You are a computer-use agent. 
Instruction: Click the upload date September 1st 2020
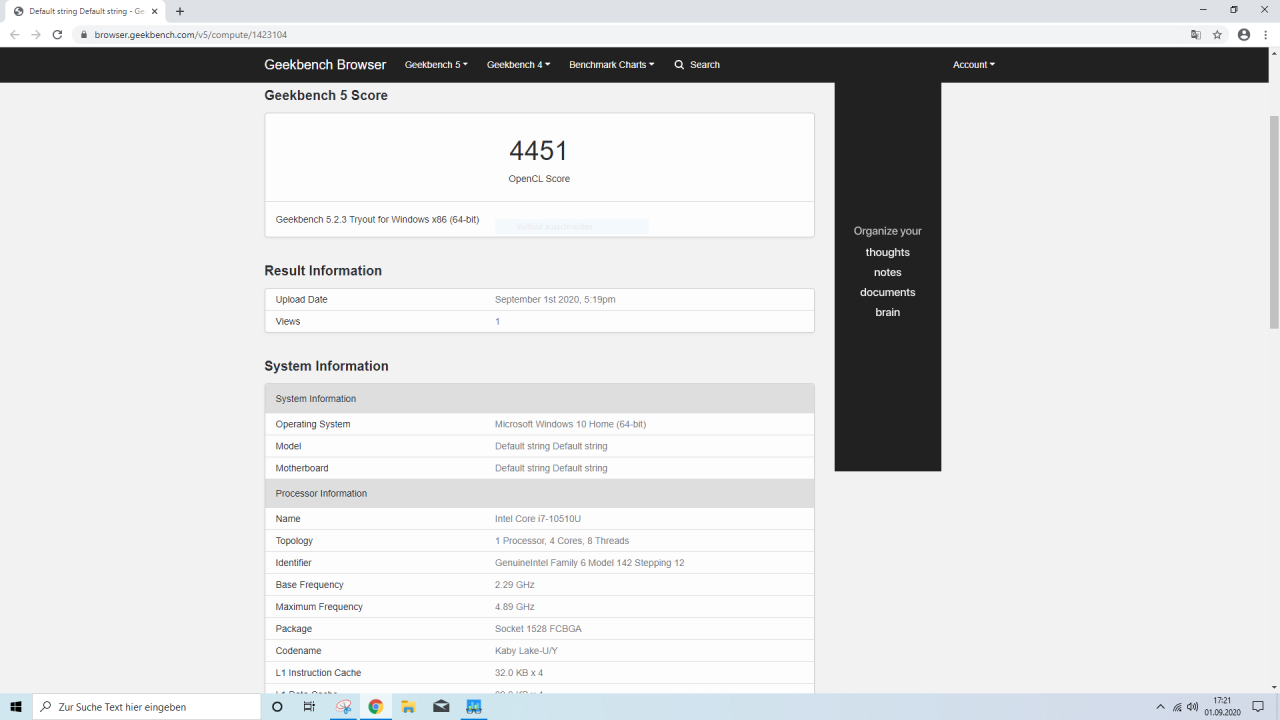[x=555, y=300]
